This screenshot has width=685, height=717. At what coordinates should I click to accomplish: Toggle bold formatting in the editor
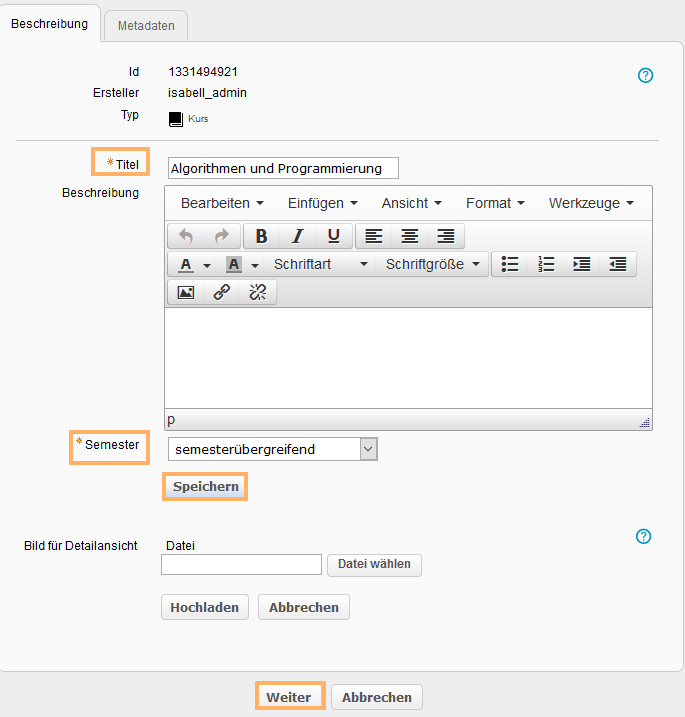(261, 236)
